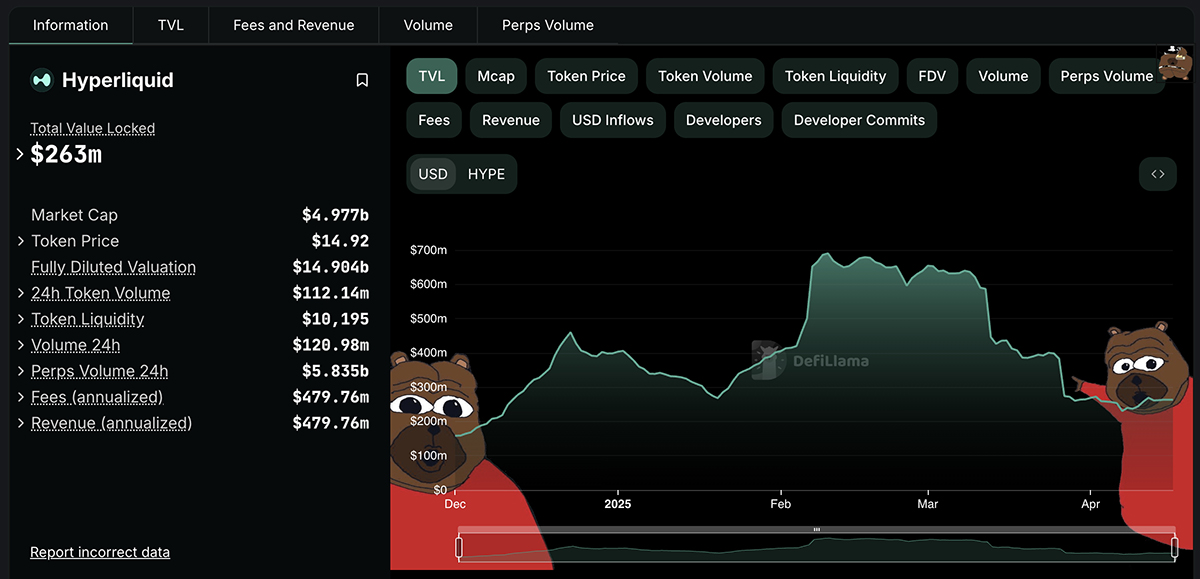Viewport: 1200px width, 579px height.
Task: Toggle the Developer Commits chart metric
Action: (x=860, y=120)
